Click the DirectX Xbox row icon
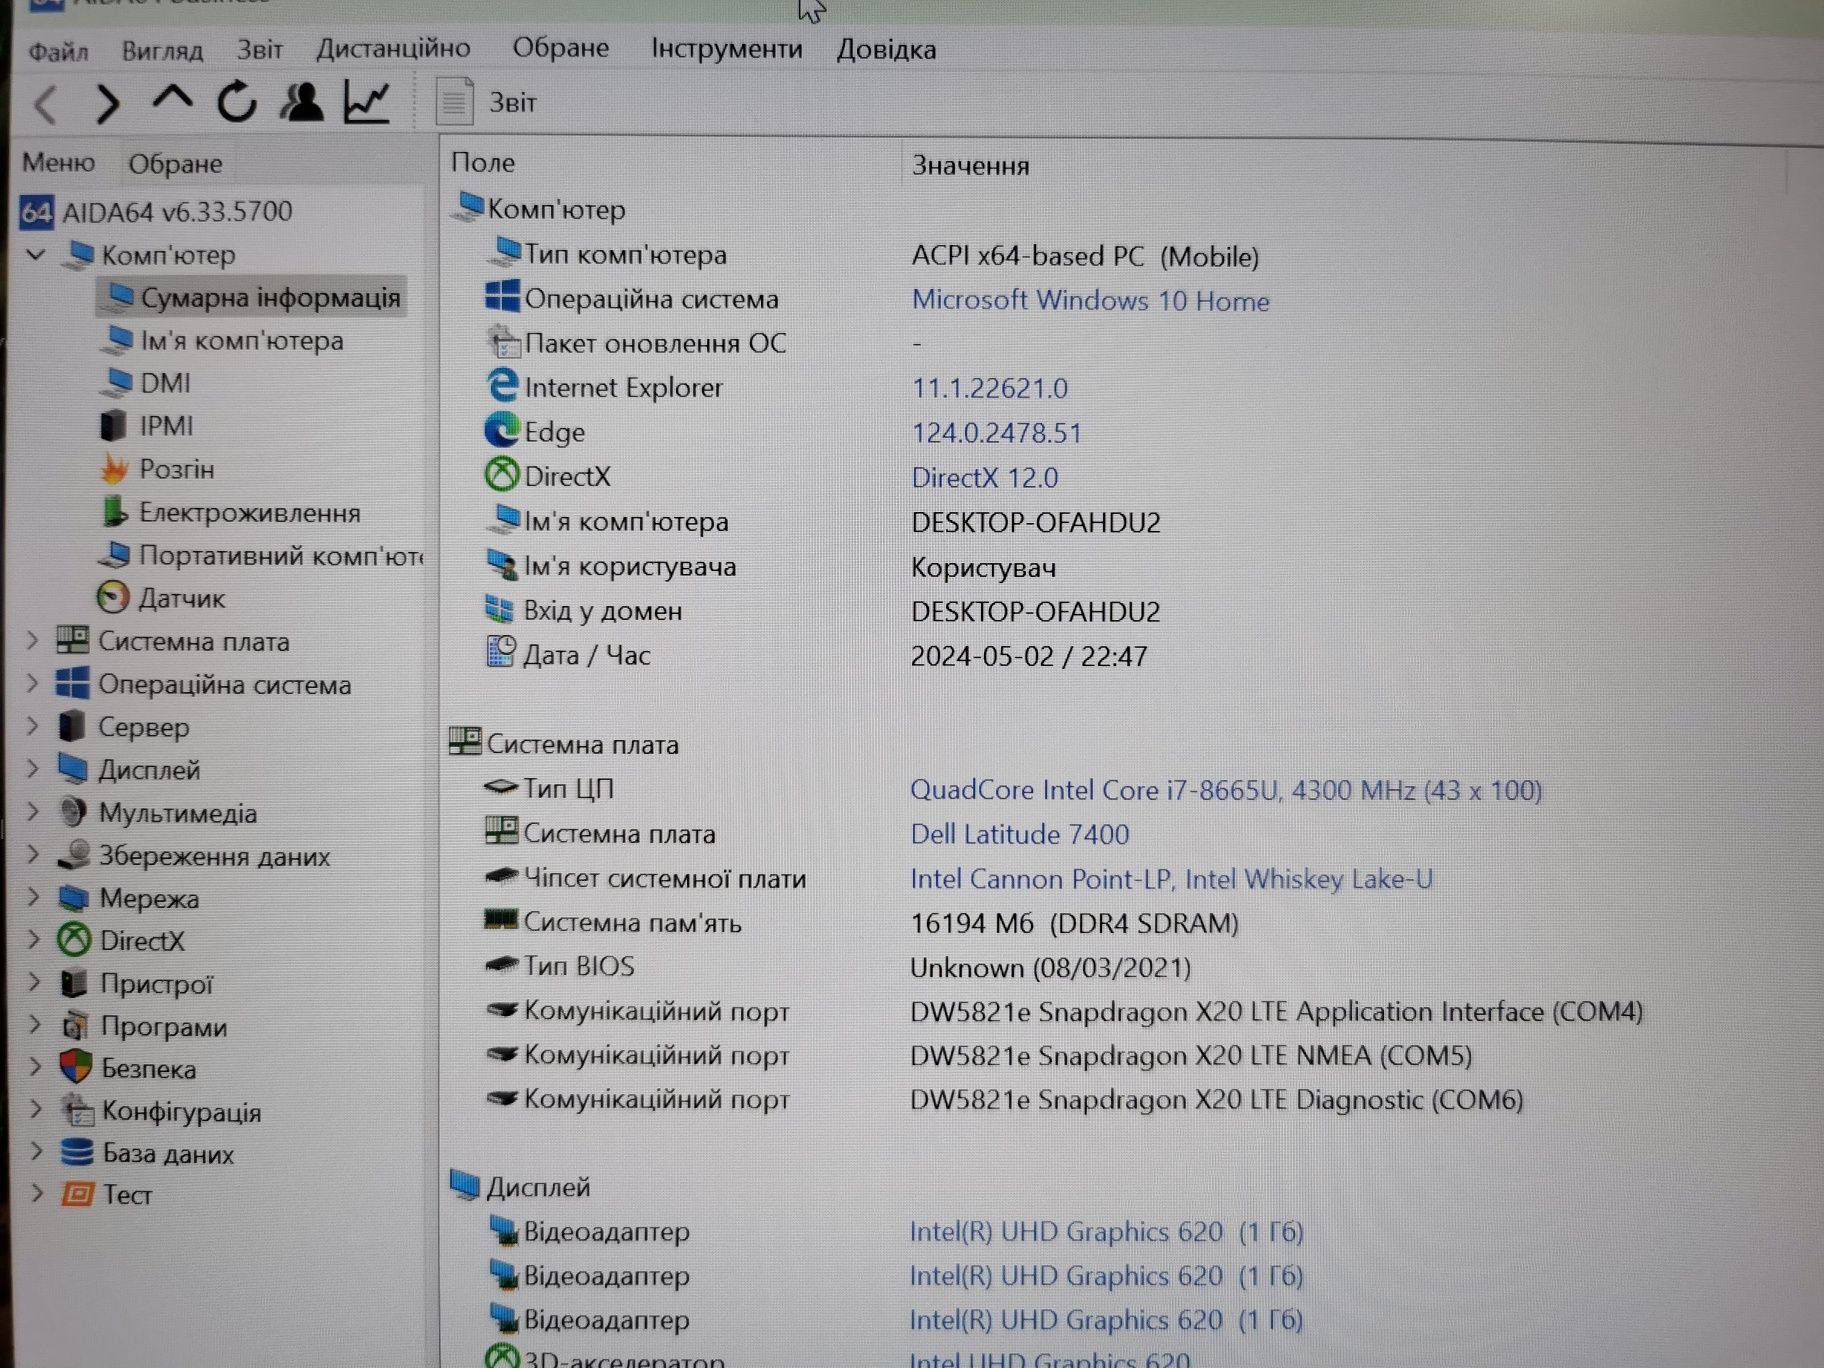1824x1368 pixels. tap(502, 474)
